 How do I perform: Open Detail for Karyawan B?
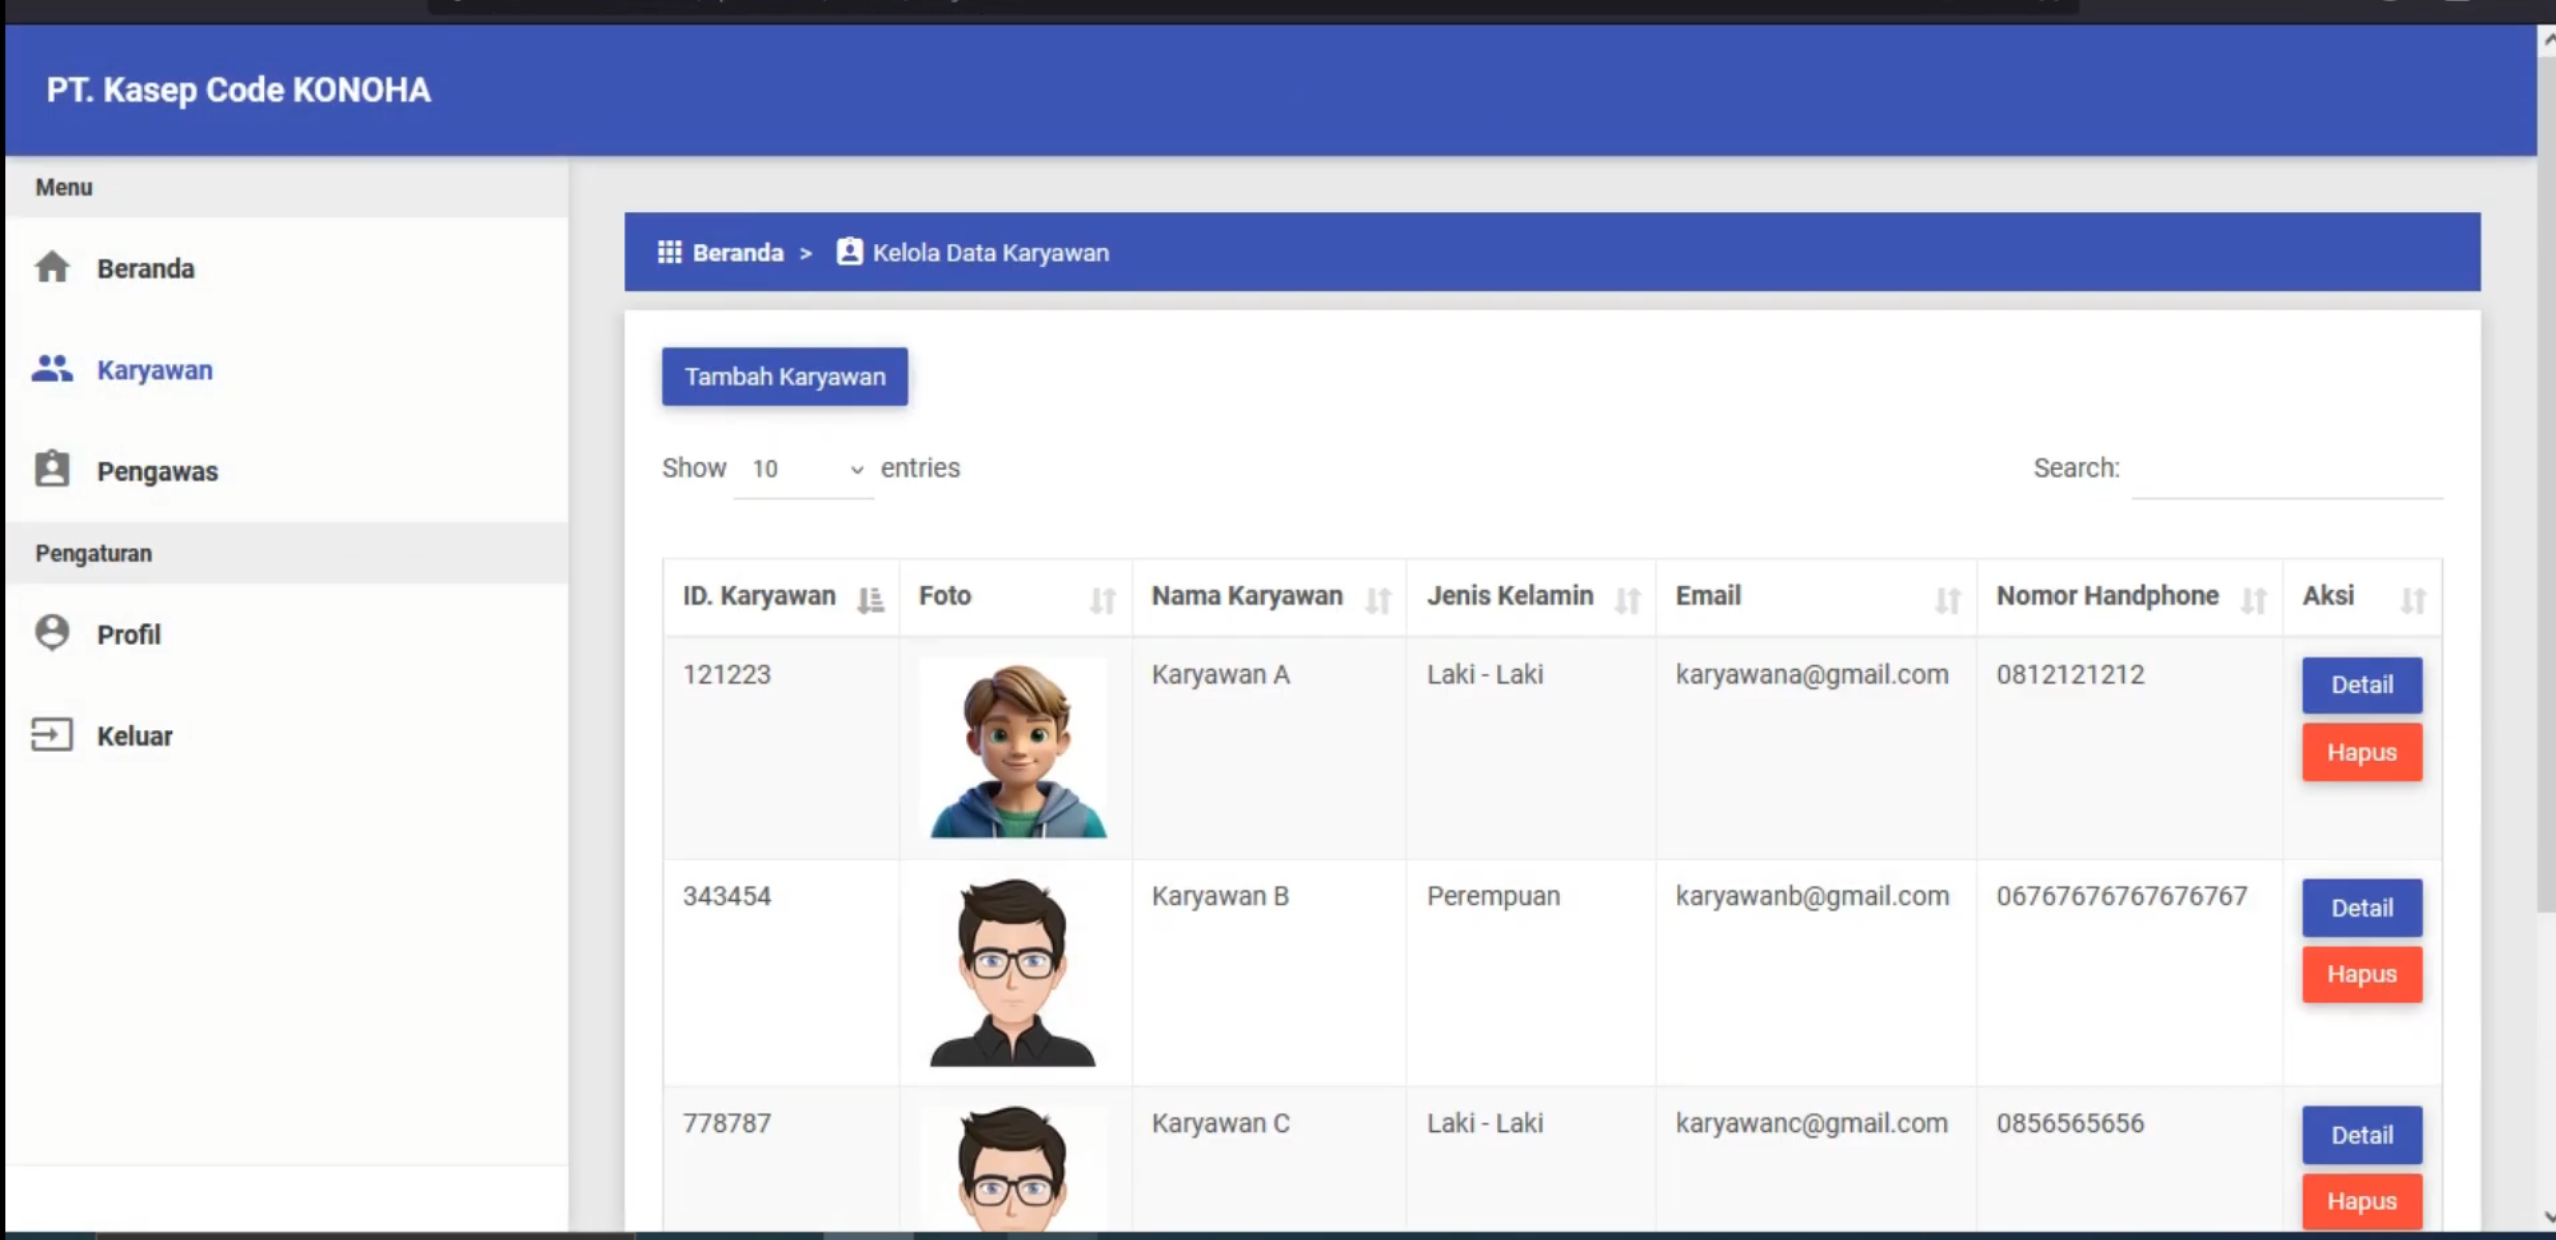click(x=2362, y=908)
